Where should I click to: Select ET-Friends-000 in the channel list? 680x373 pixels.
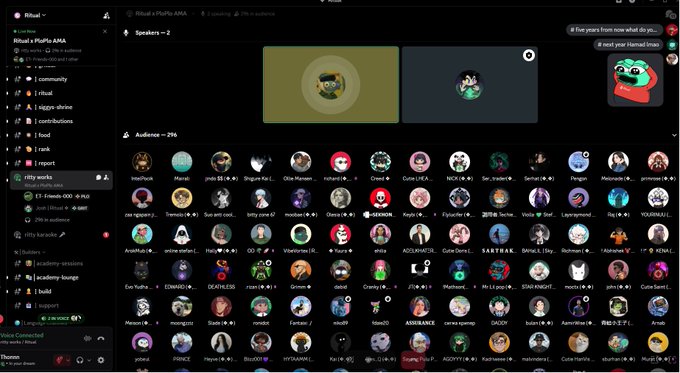[x=56, y=196]
